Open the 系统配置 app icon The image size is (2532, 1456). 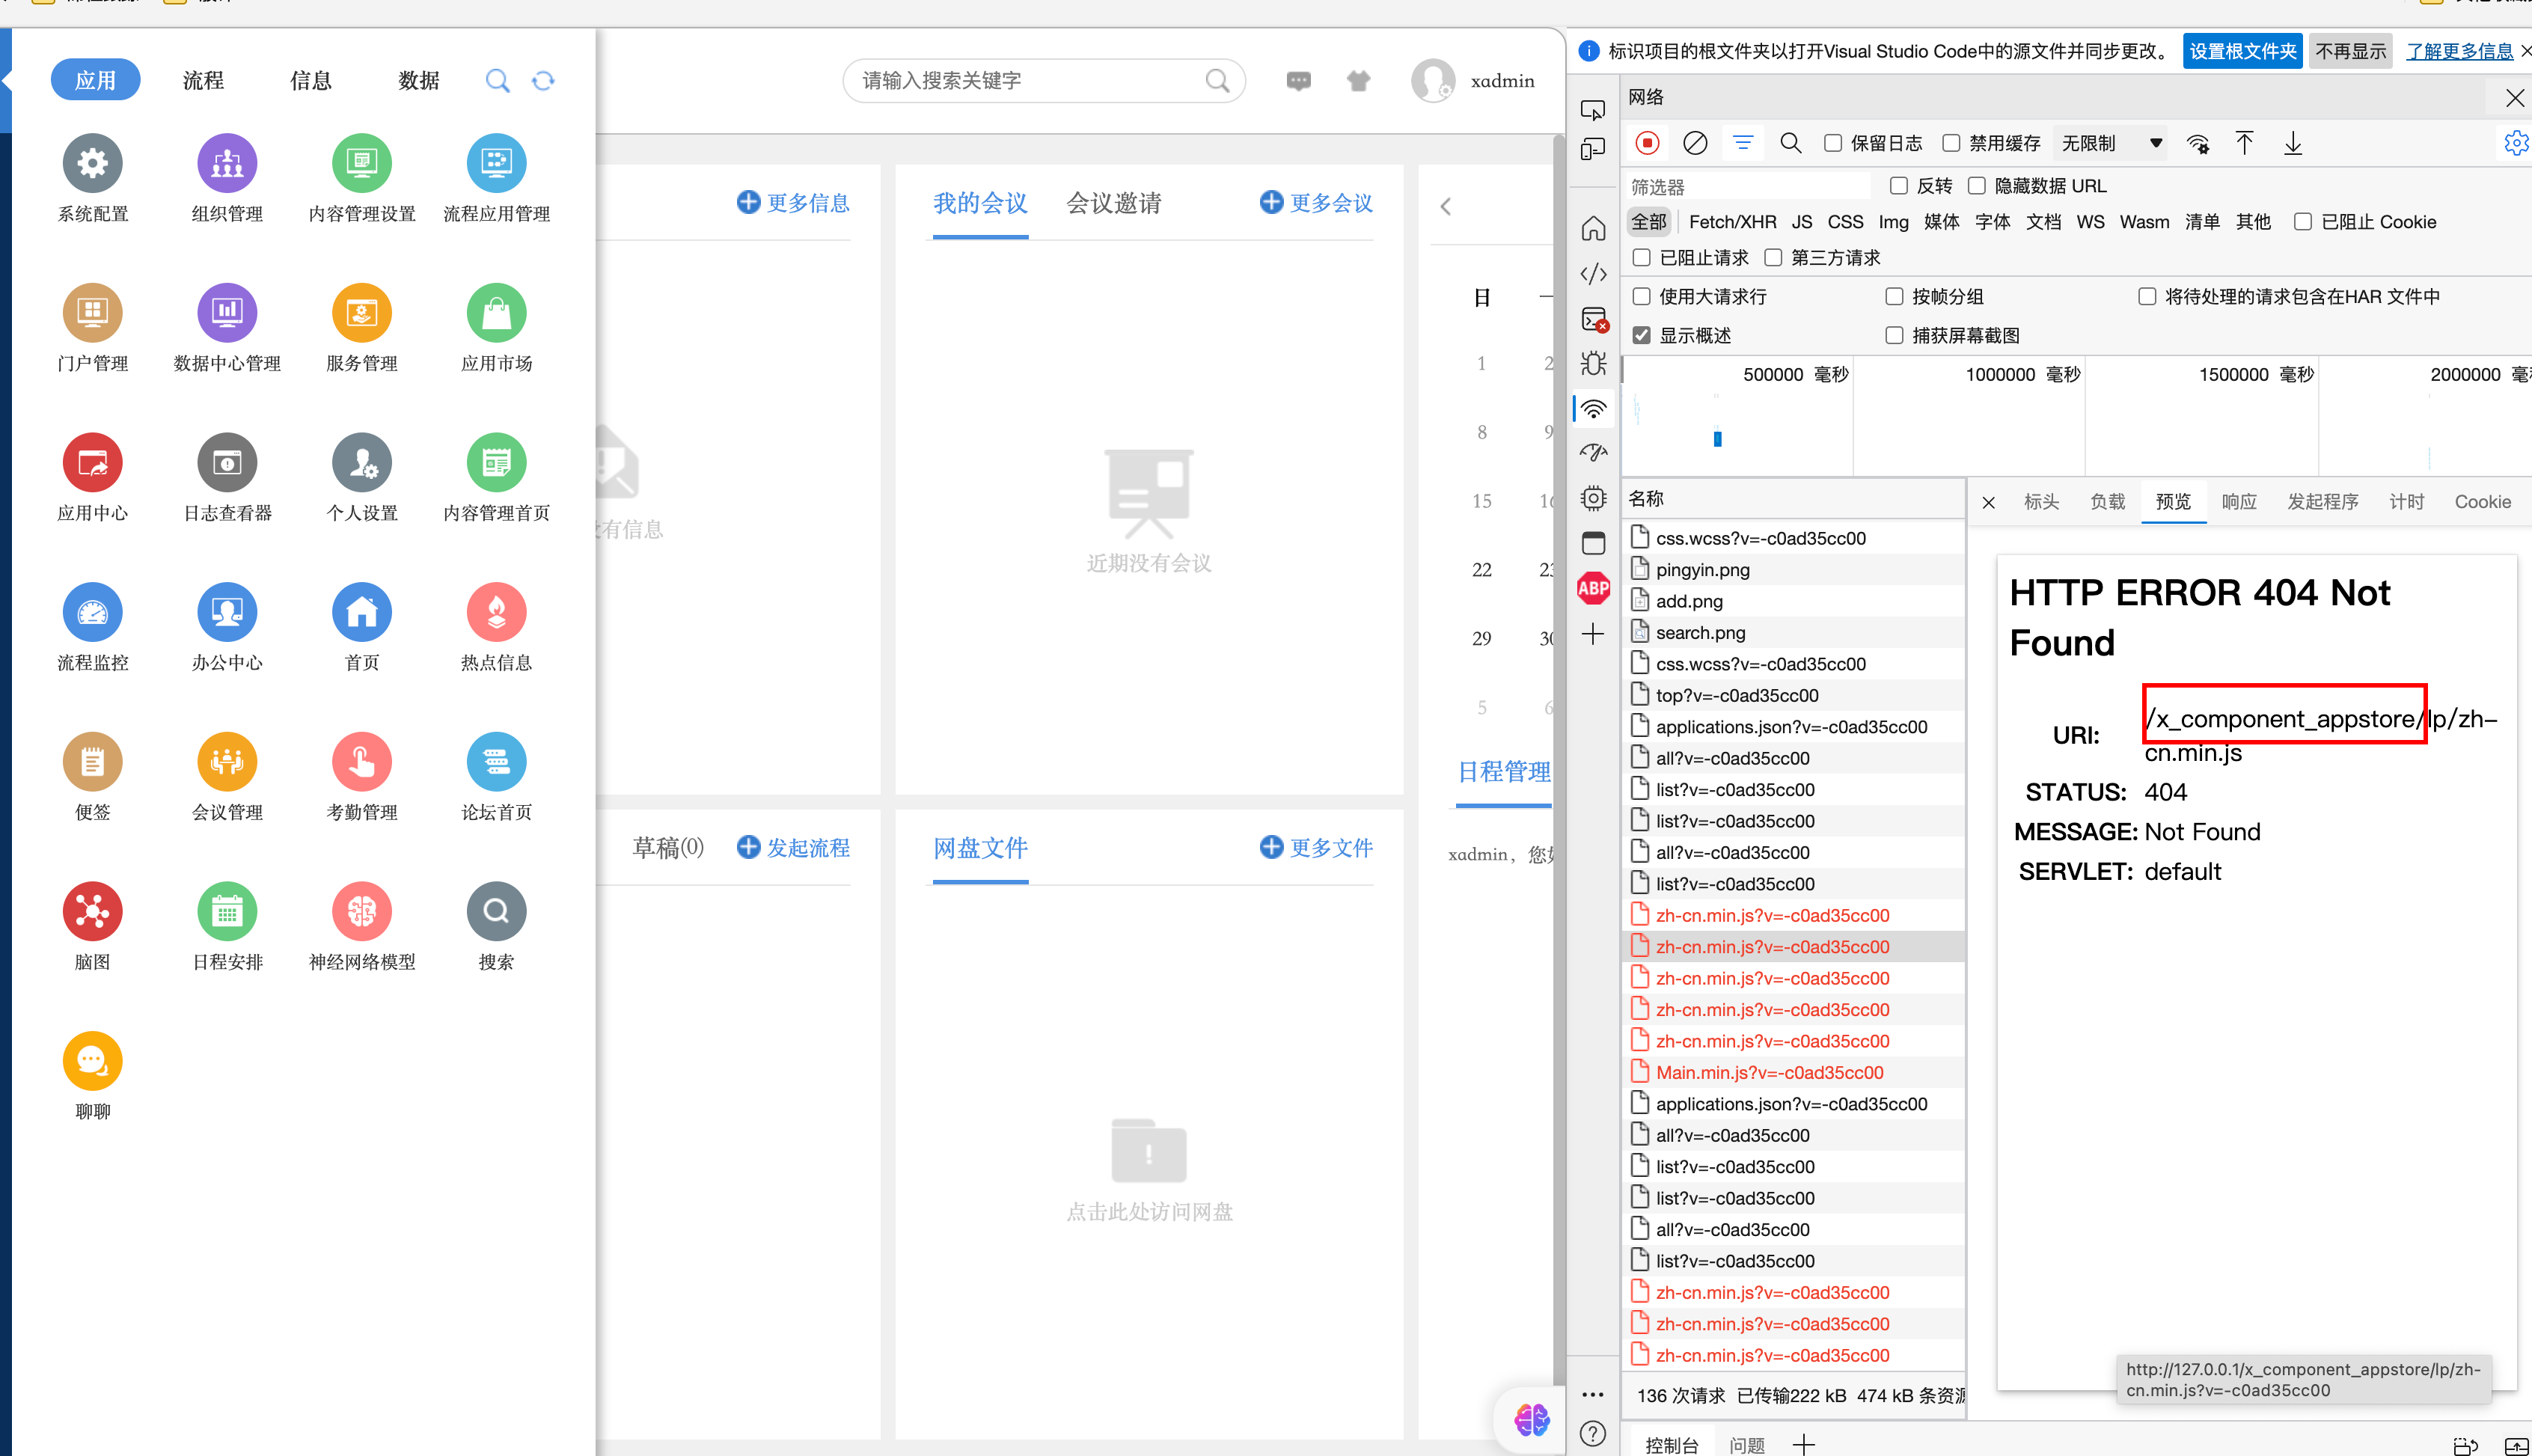[x=92, y=163]
